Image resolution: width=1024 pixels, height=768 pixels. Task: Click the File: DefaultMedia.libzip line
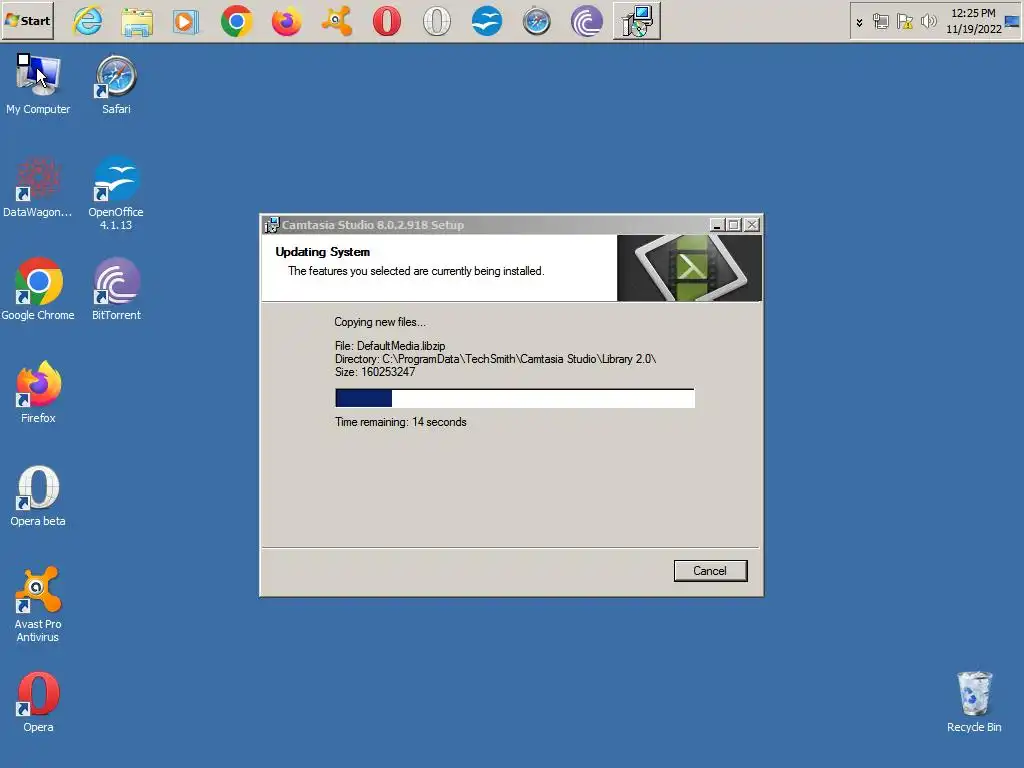pos(390,346)
